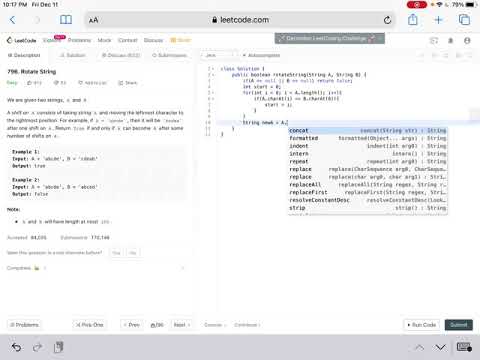Dislike the problem with thumbs down
Image resolution: width=480 pixels, height=360 pixels.
60,83
